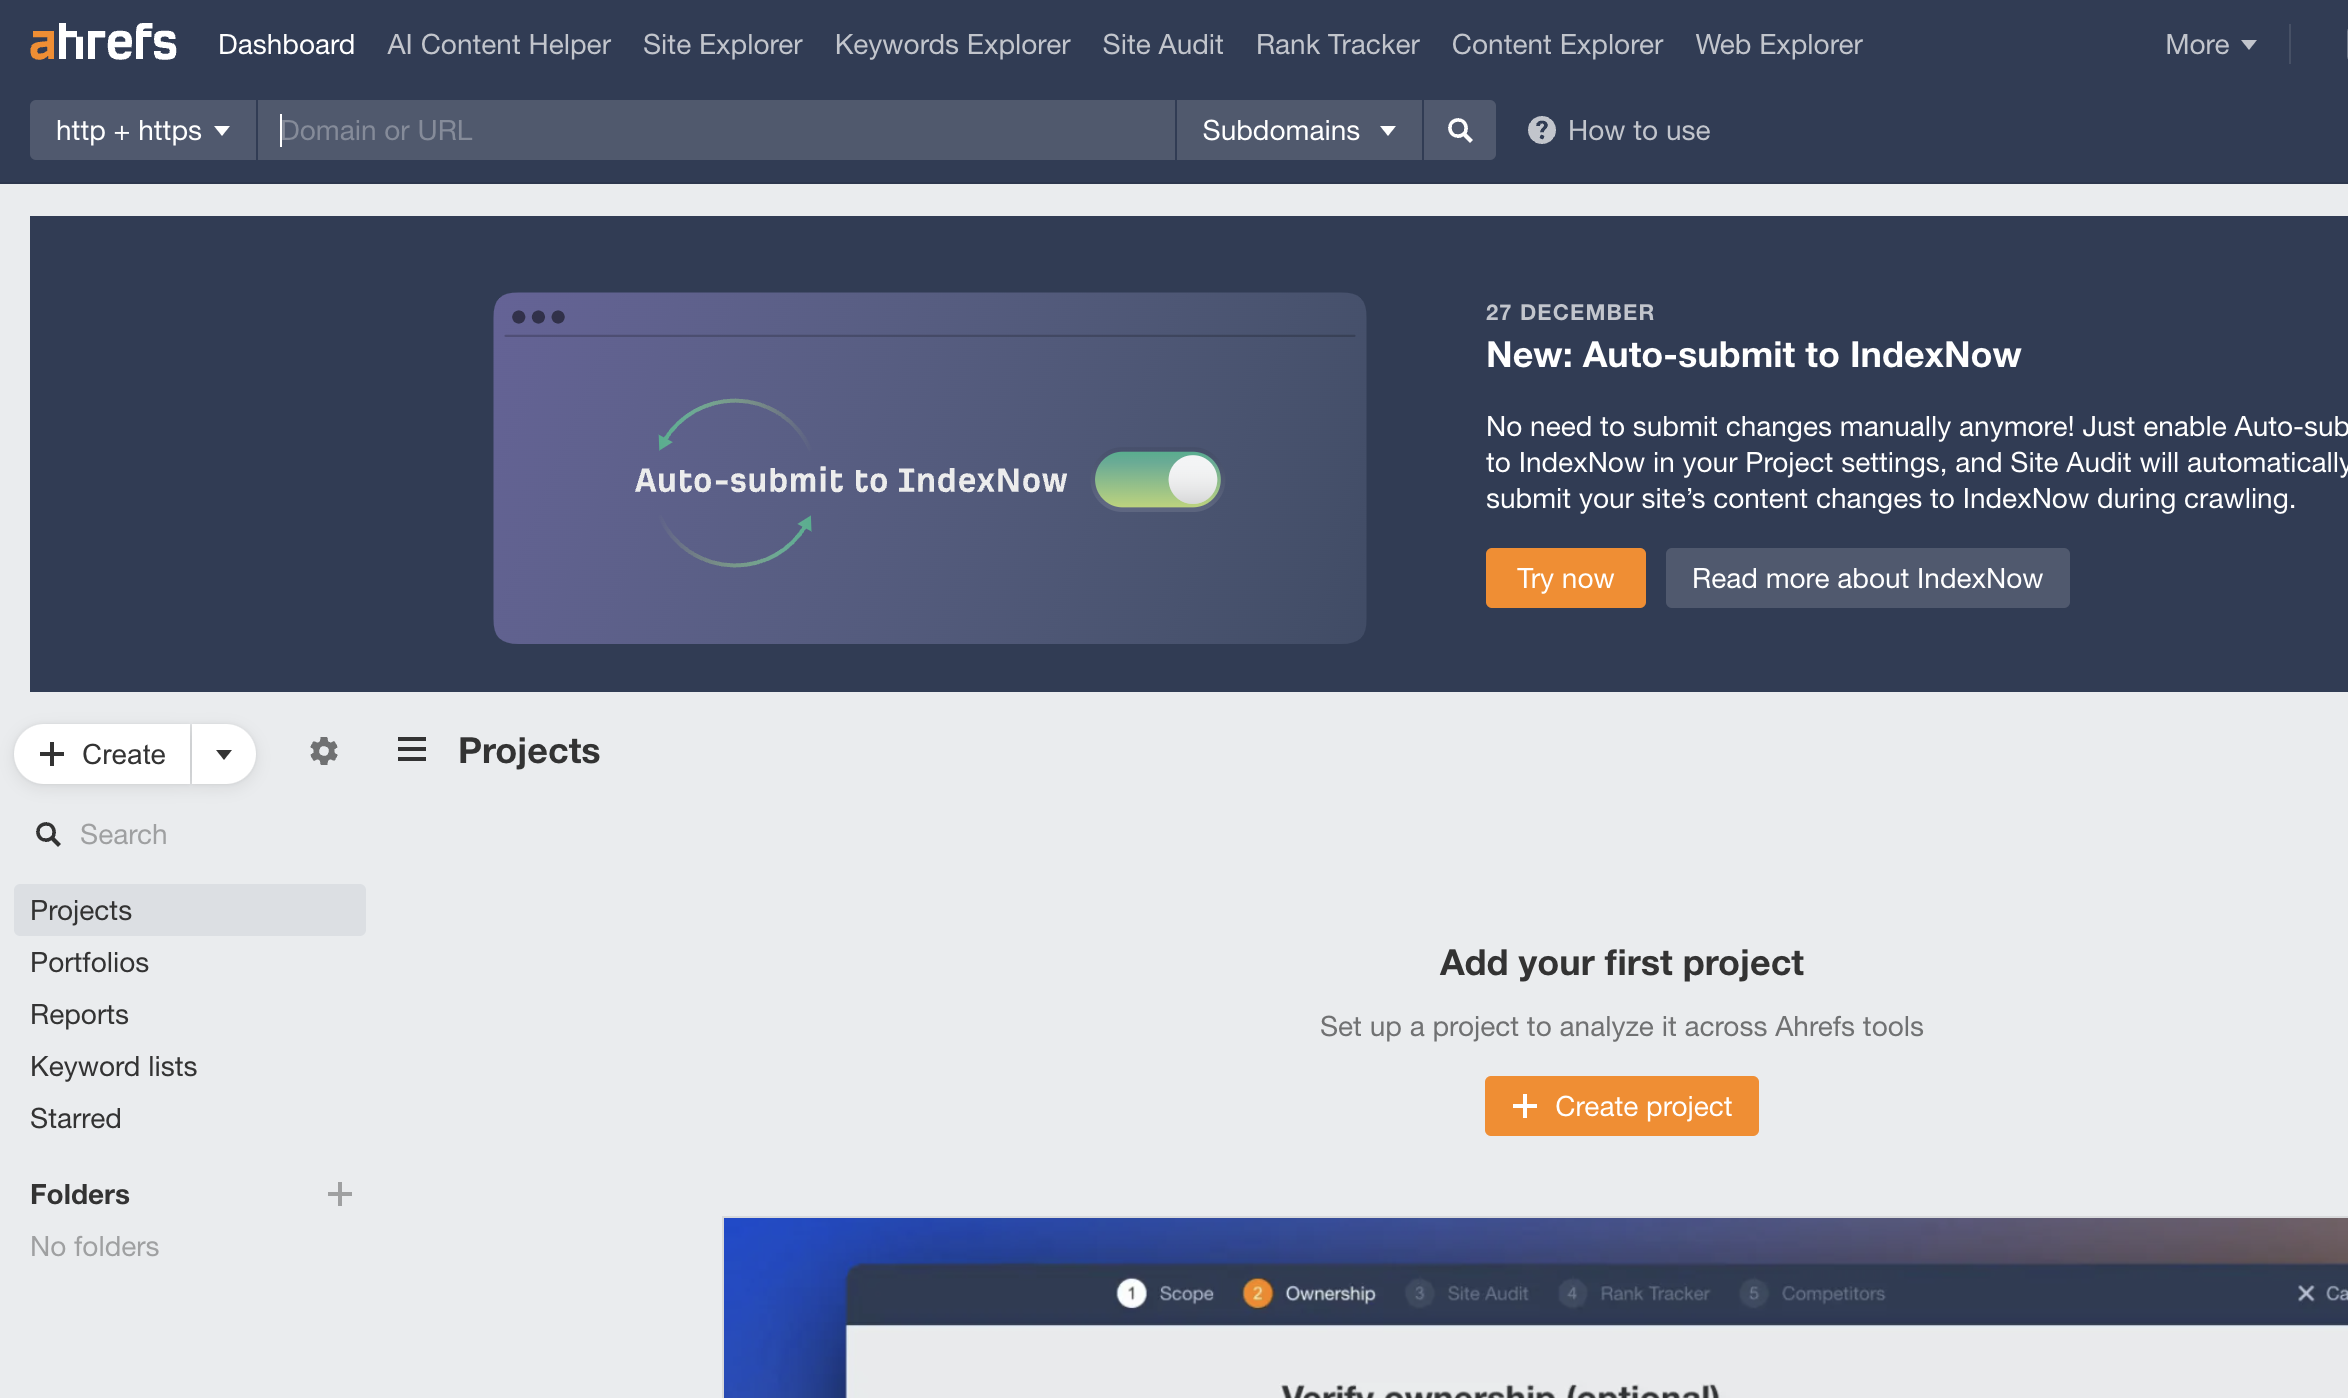Open the How to use help icon
The image size is (2348, 1398).
coord(1541,130)
